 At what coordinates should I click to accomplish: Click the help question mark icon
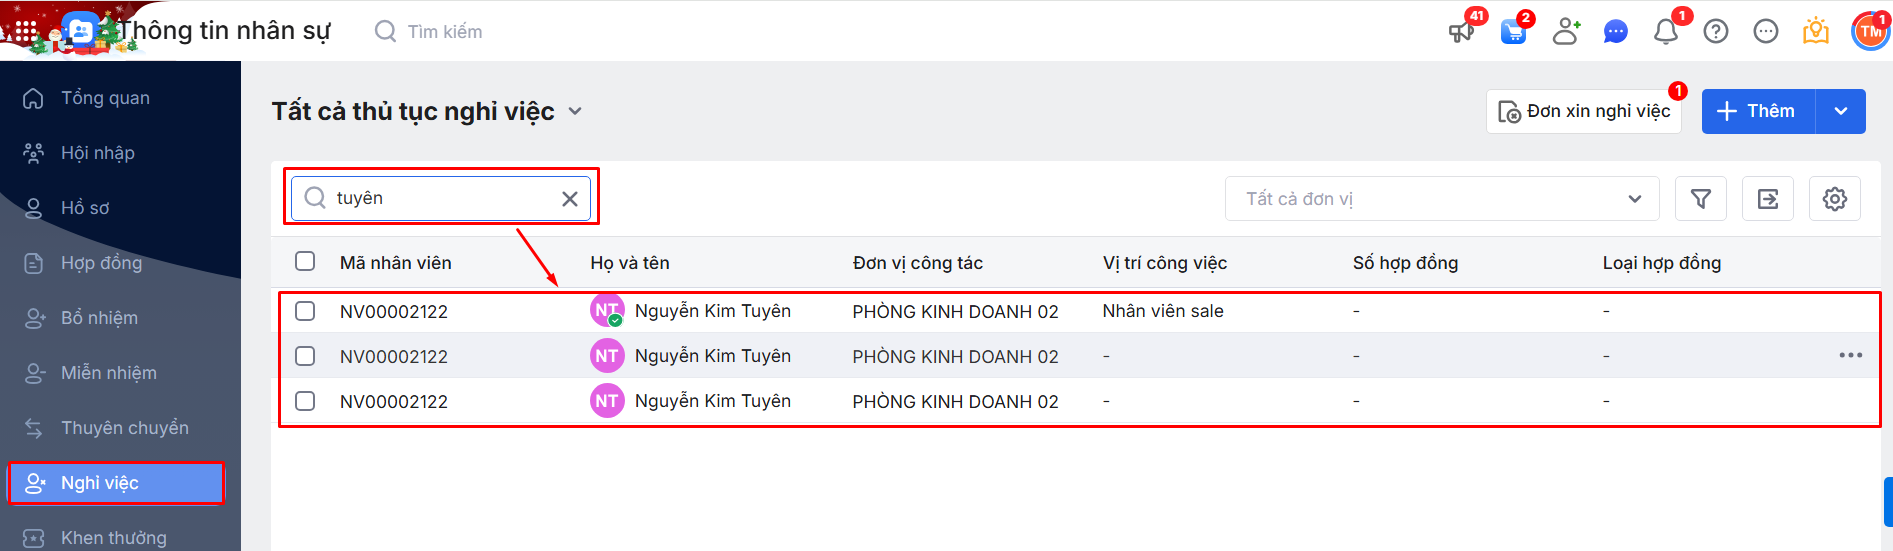coord(1716,32)
